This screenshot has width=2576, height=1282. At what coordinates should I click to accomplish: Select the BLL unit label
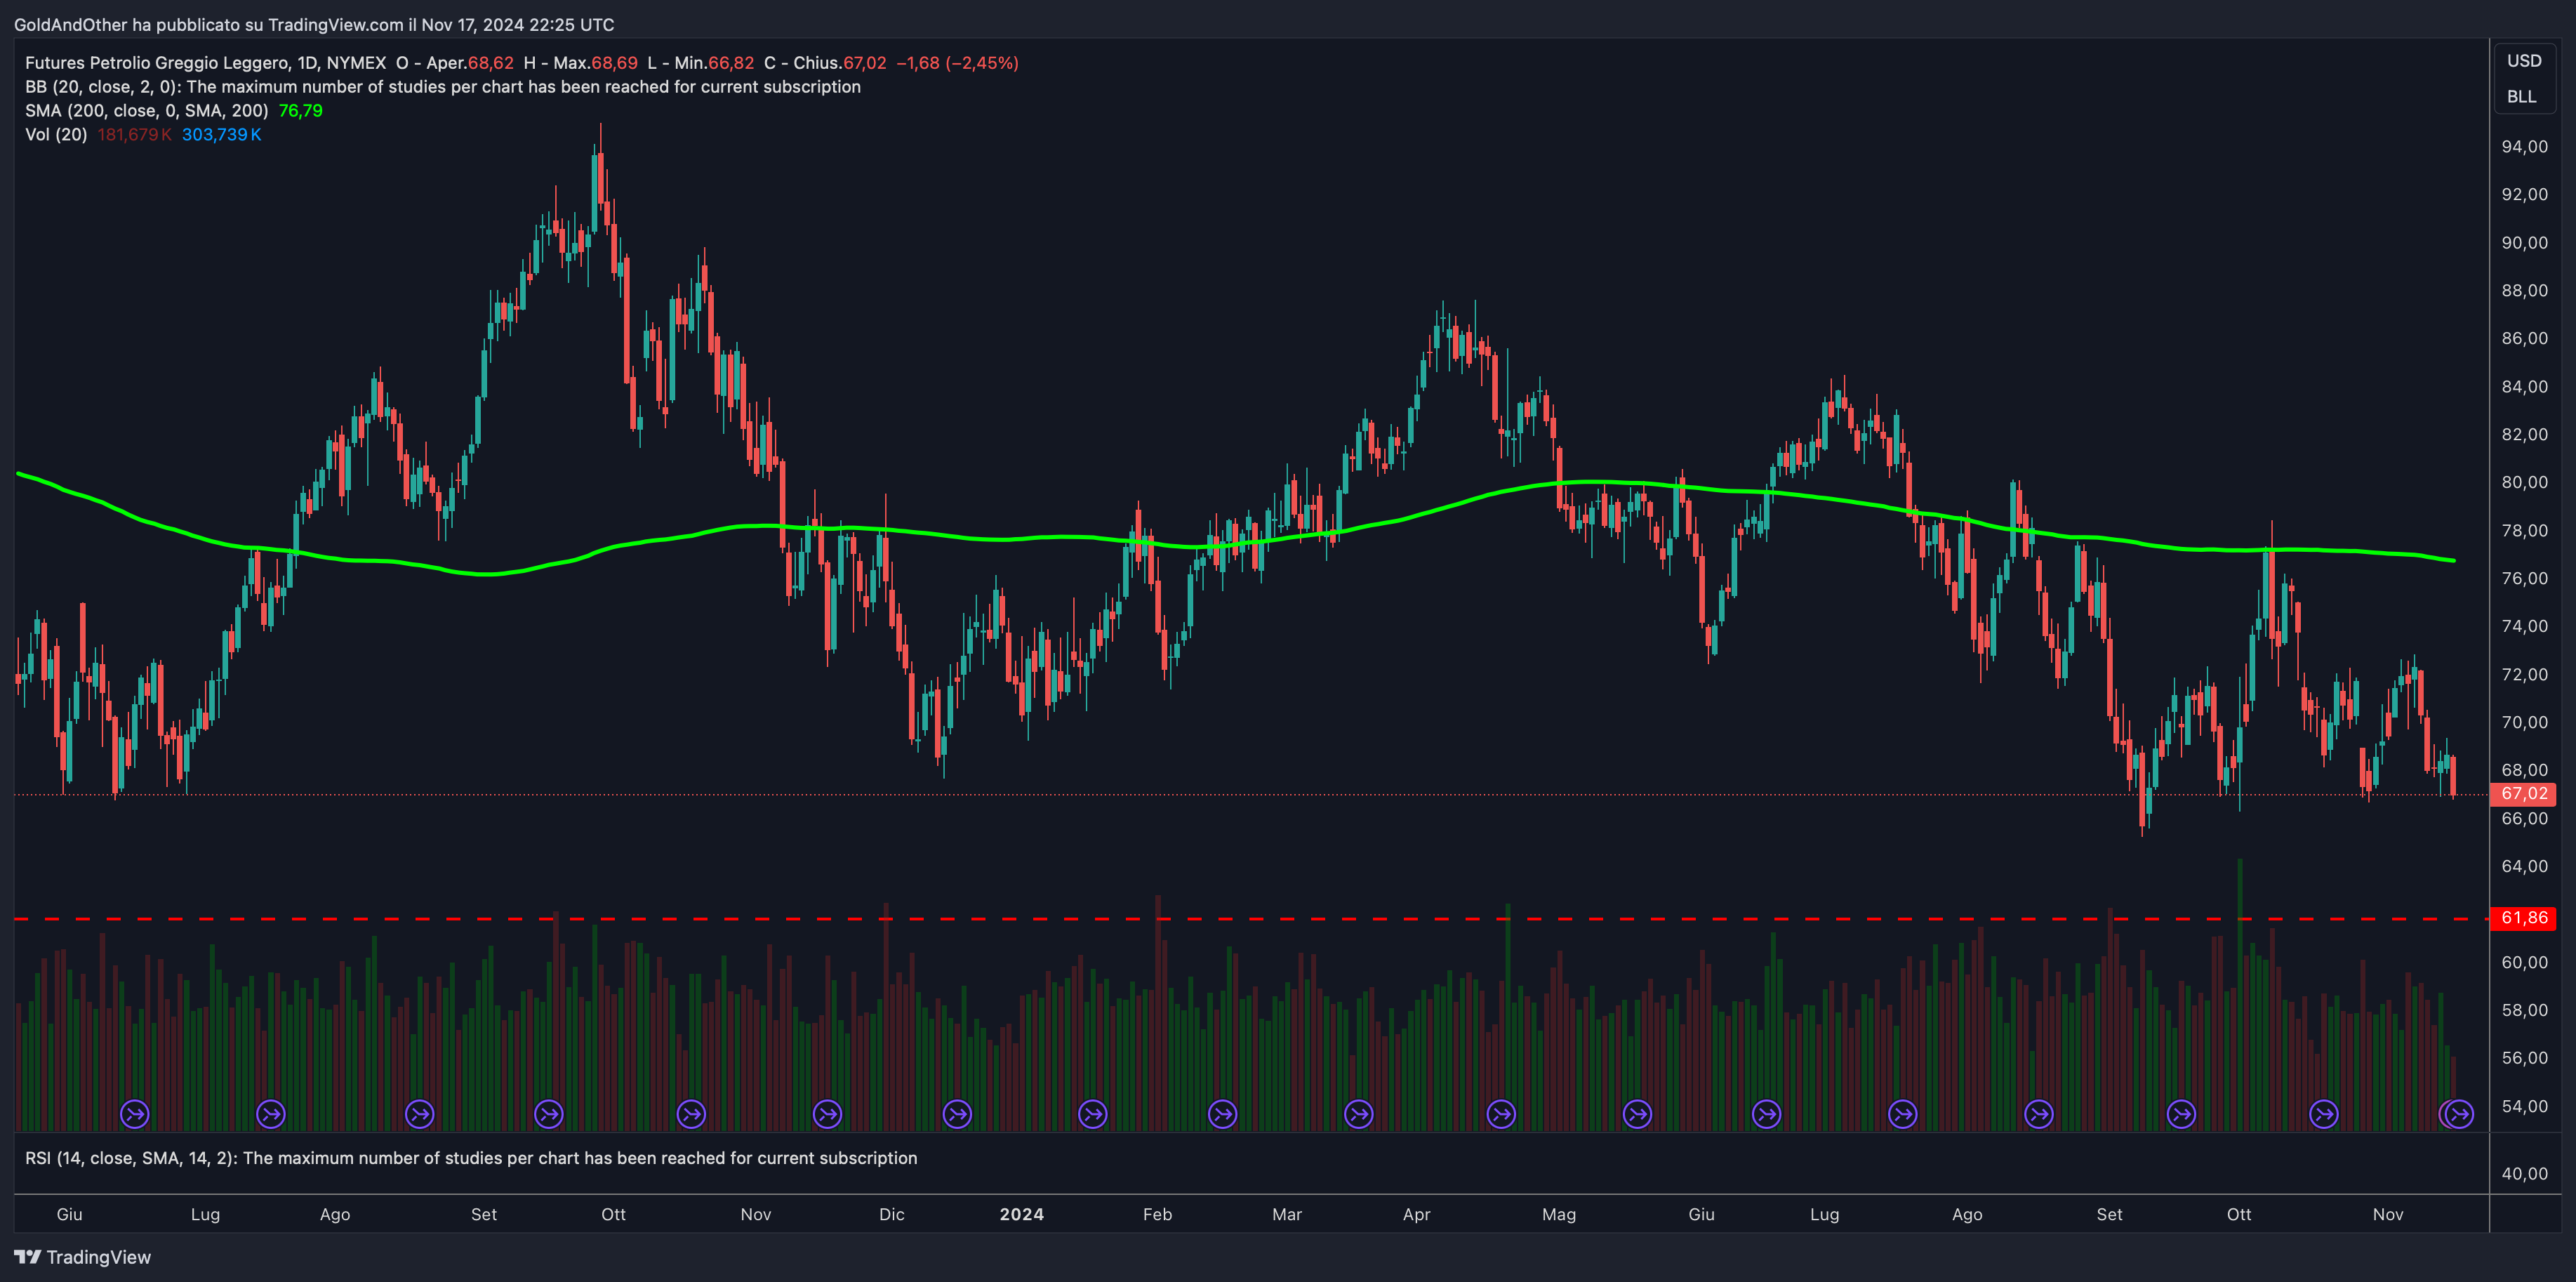2521,97
